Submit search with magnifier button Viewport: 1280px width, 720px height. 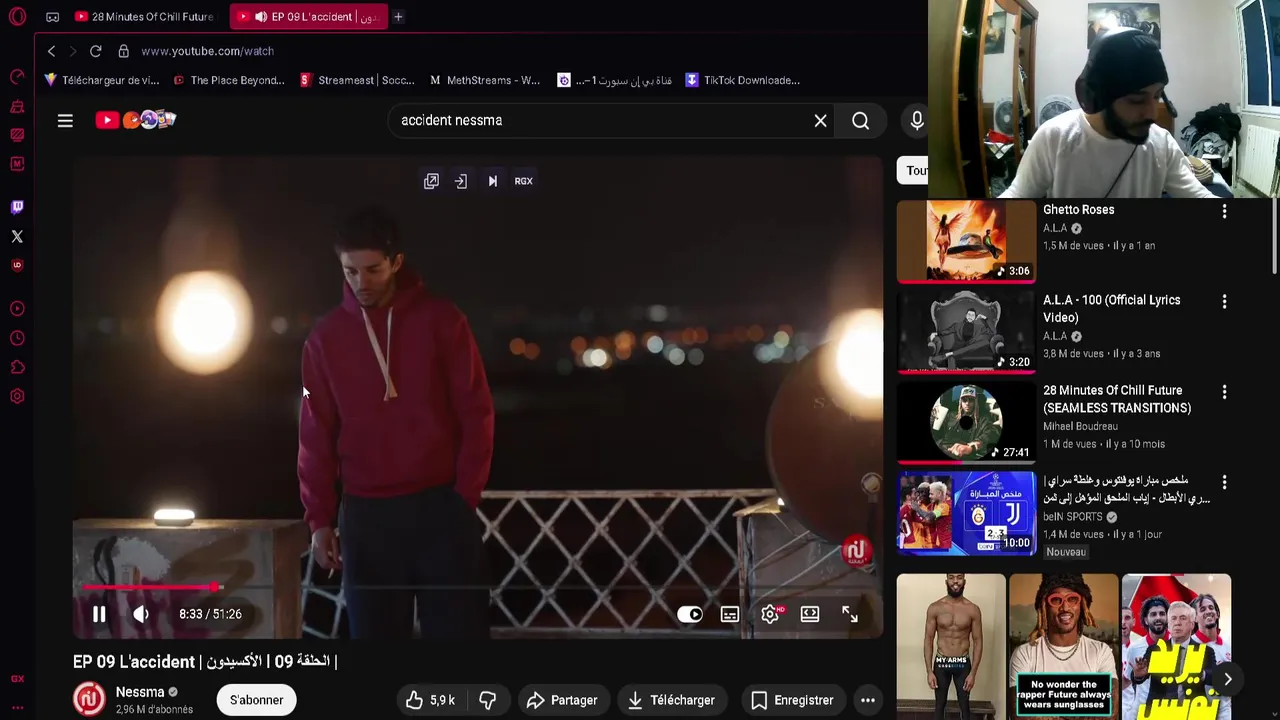pos(860,121)
